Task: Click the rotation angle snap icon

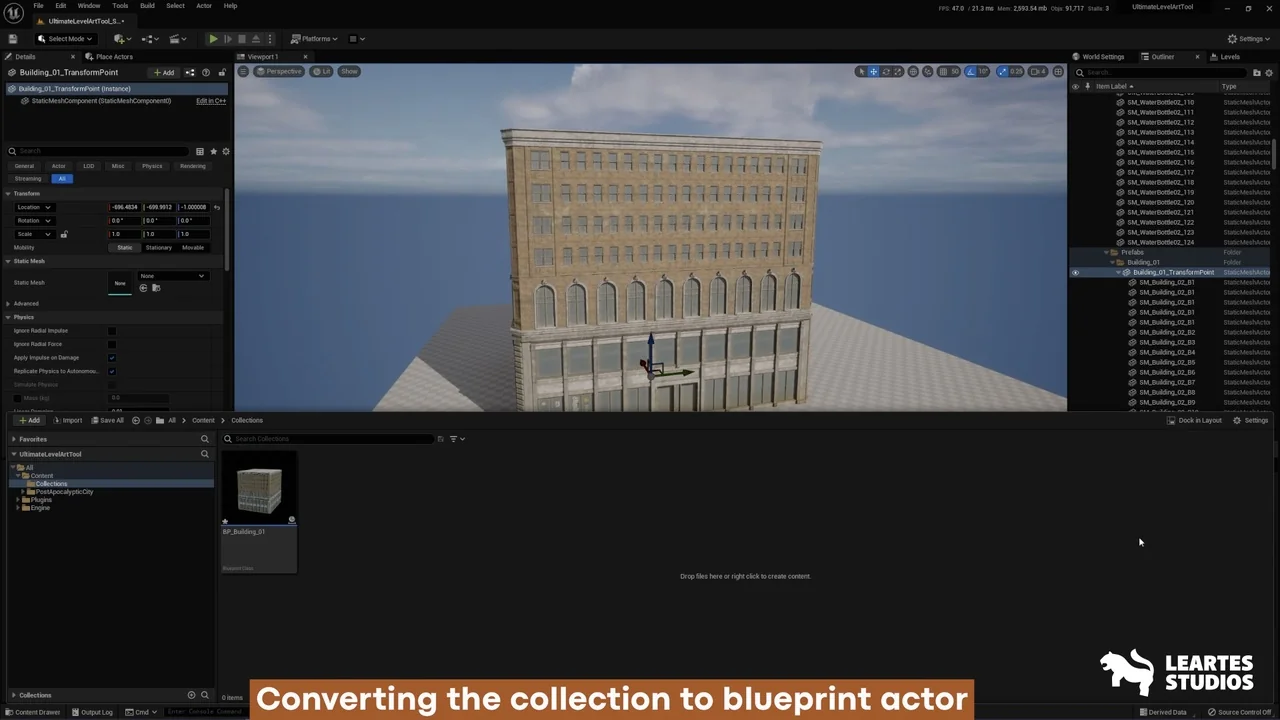Action: tap(970, 72)
